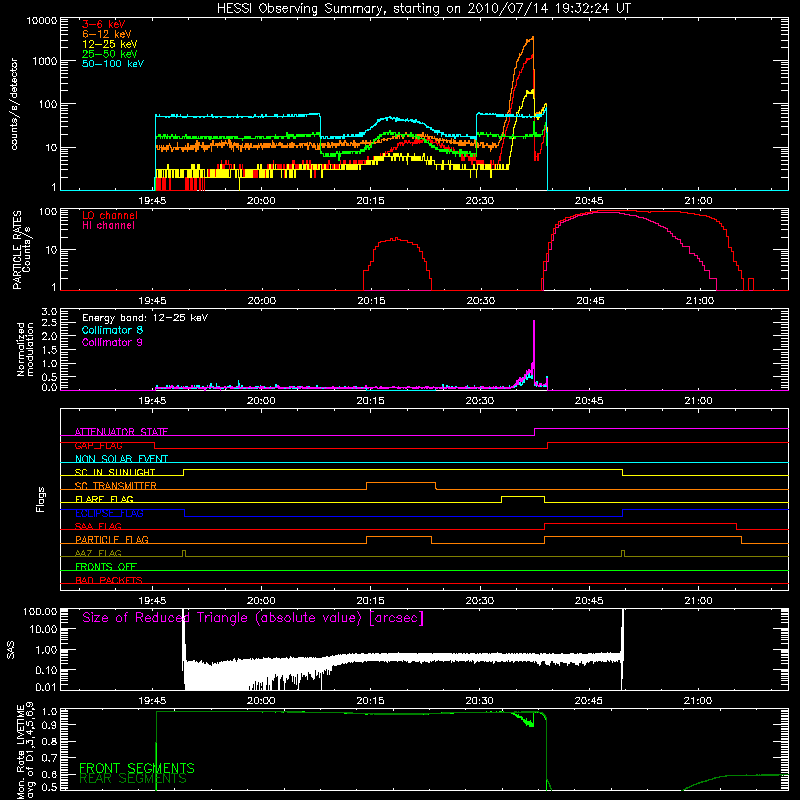Viewport: 800px width, 800px height.
Task: Select the 50-100 keV legend label
Action: tap(113, 64)
